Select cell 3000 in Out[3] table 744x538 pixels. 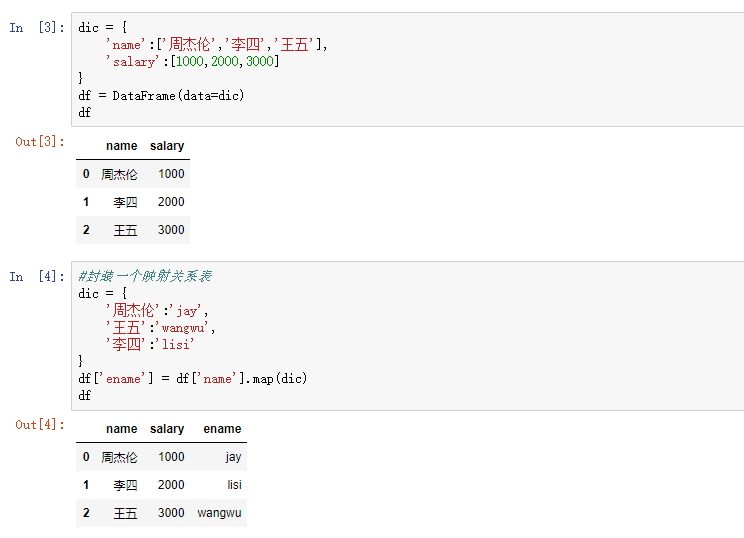point(171,230)
